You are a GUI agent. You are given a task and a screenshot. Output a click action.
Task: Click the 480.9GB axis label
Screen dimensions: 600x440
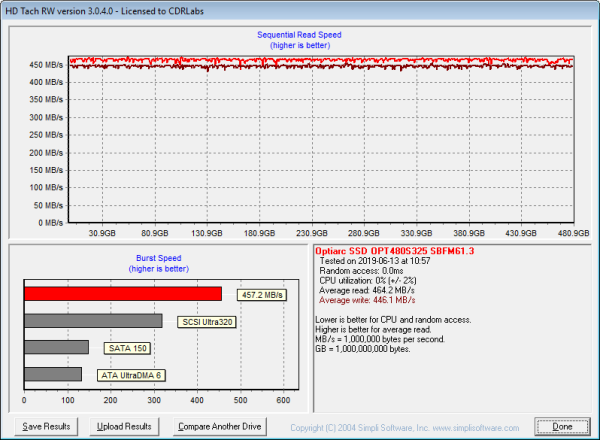(x=573, y=233)
